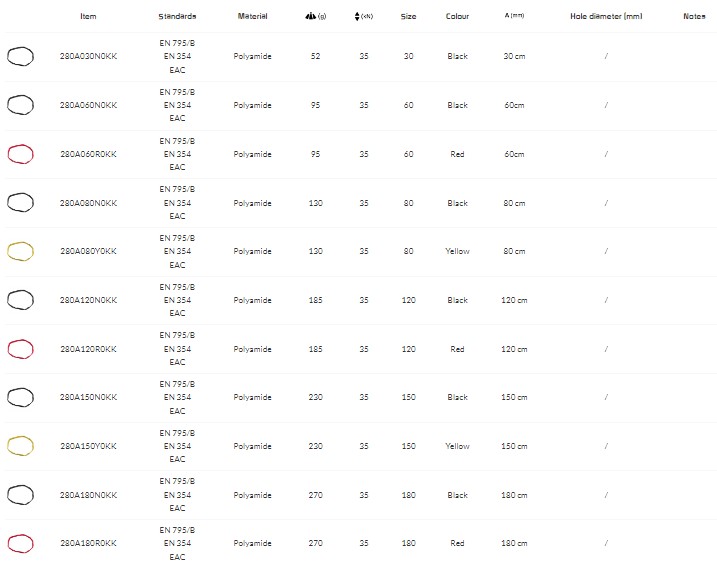Open the red sling image for 280A180R0KK

pos(20,543)
